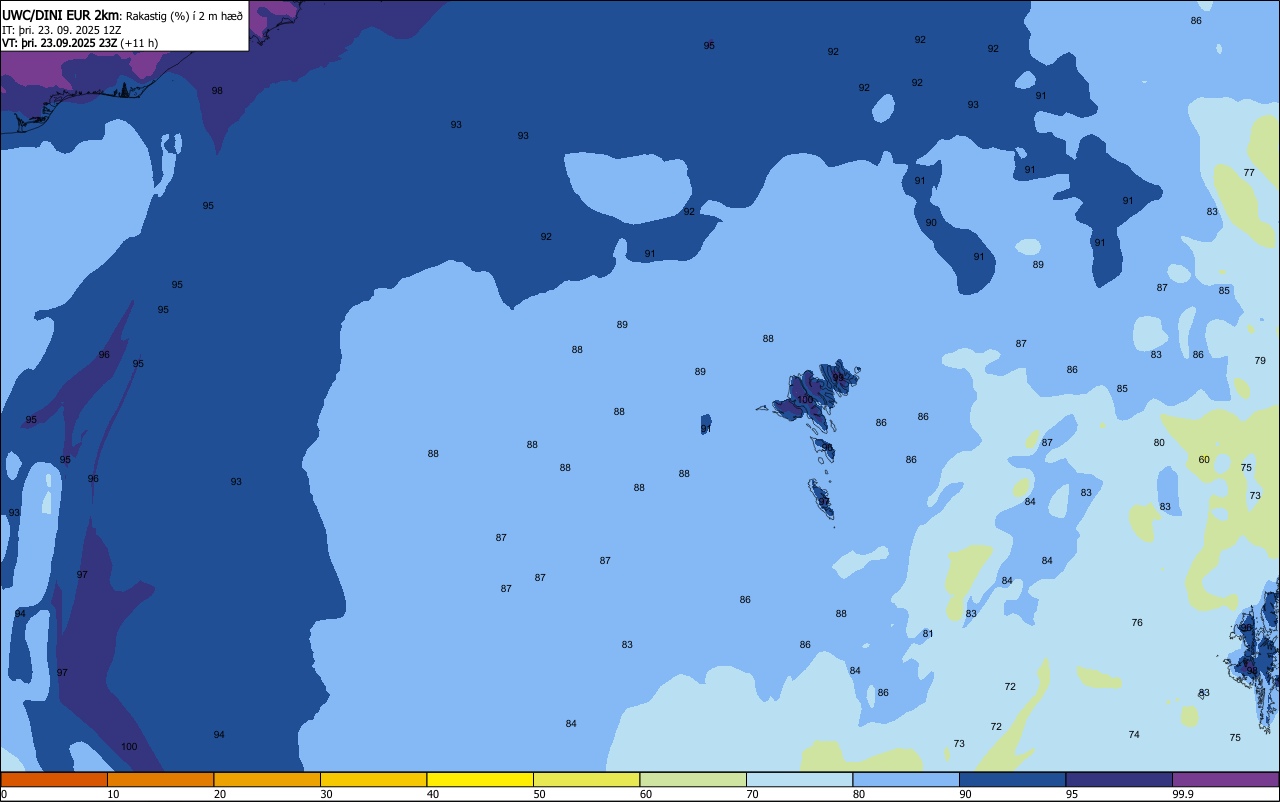Click the '98' humidity value on the map

[217, 91]
